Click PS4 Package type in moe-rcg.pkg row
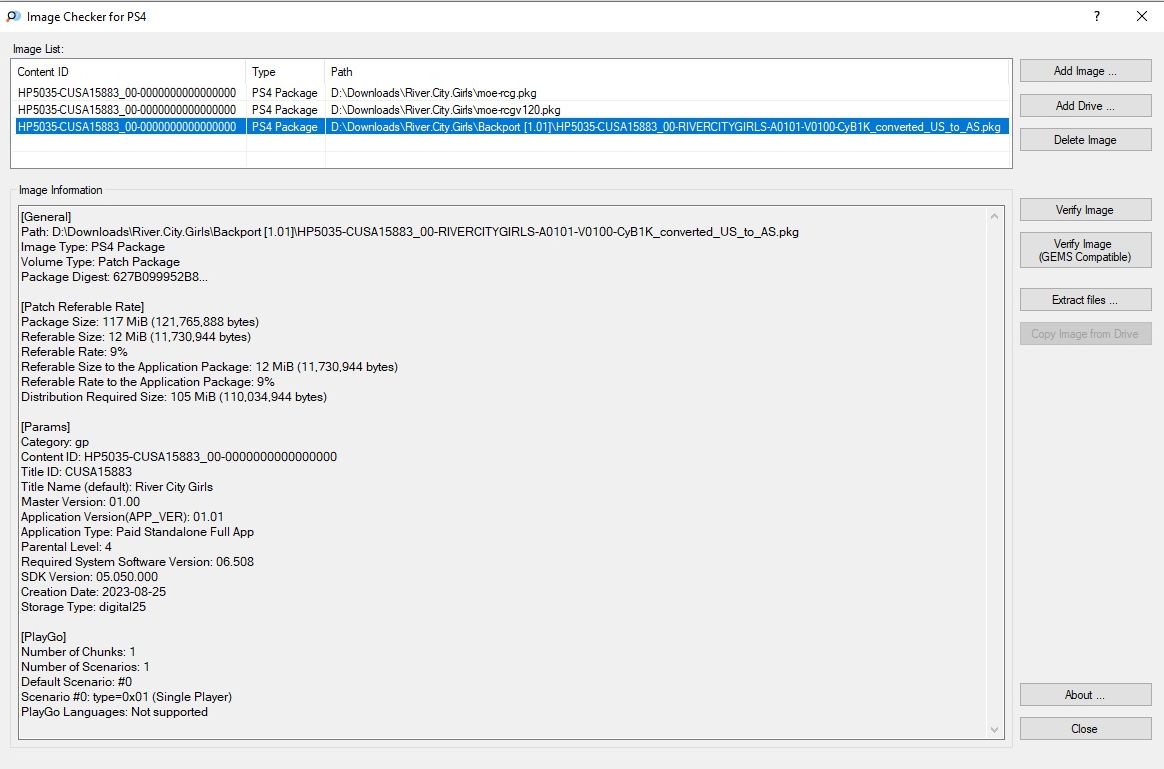This screenshot has width=1164, height=769. [x=284, y=93]
